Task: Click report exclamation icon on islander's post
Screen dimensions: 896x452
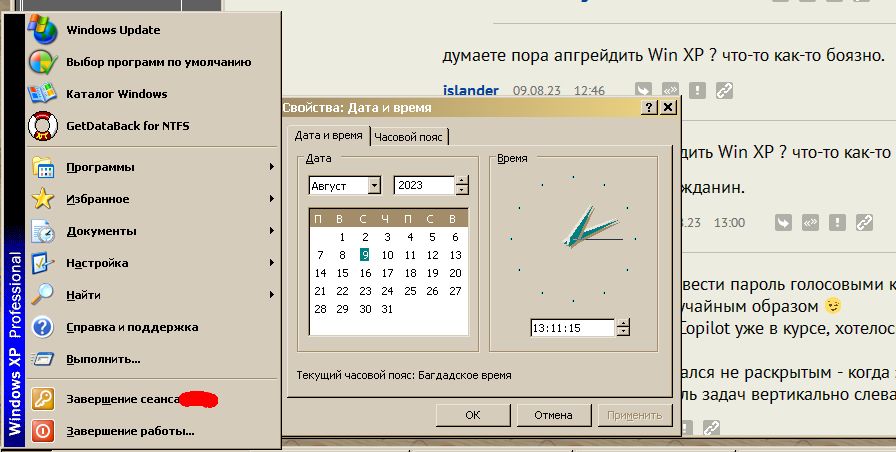Action: coord(697,90)
